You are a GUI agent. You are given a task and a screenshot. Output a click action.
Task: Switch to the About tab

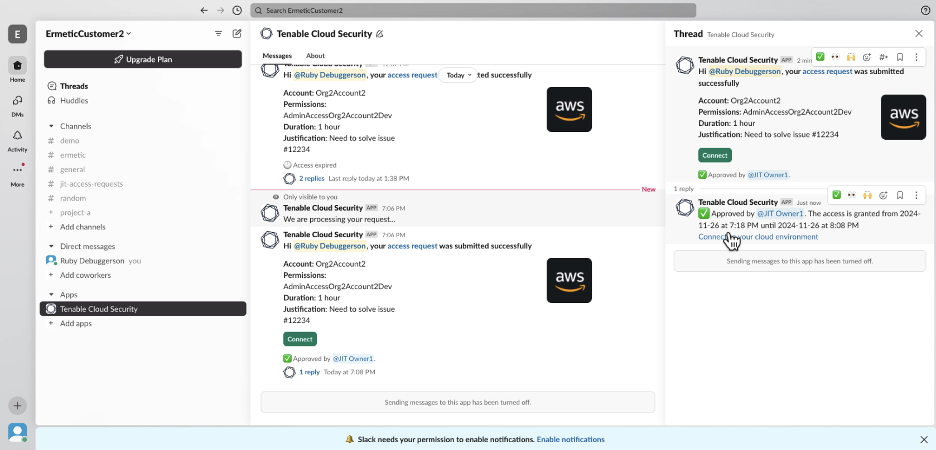coord(315,56)
